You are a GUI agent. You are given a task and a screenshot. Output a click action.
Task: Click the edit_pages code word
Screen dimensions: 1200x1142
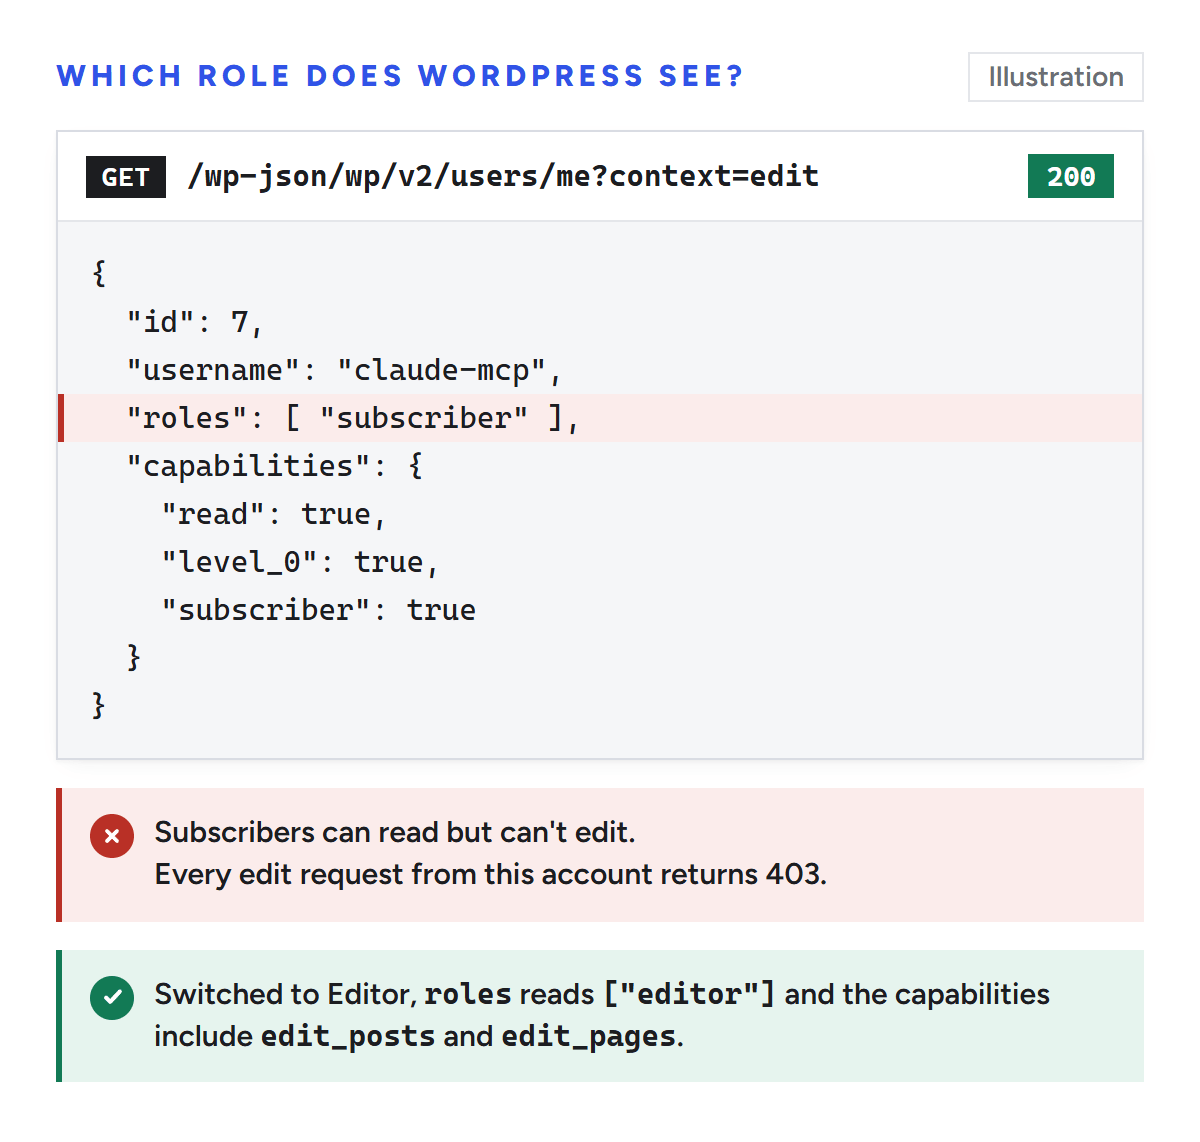589,1036
